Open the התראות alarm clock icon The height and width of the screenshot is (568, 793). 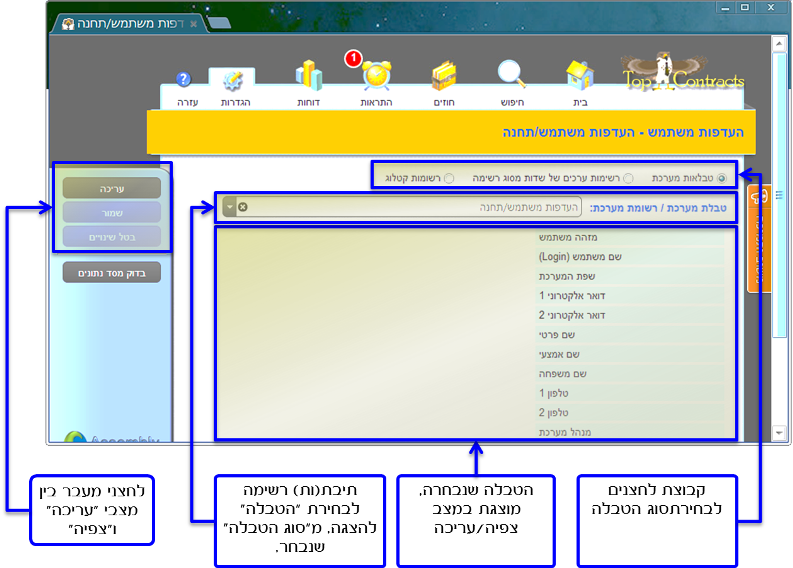click(377, 76)
